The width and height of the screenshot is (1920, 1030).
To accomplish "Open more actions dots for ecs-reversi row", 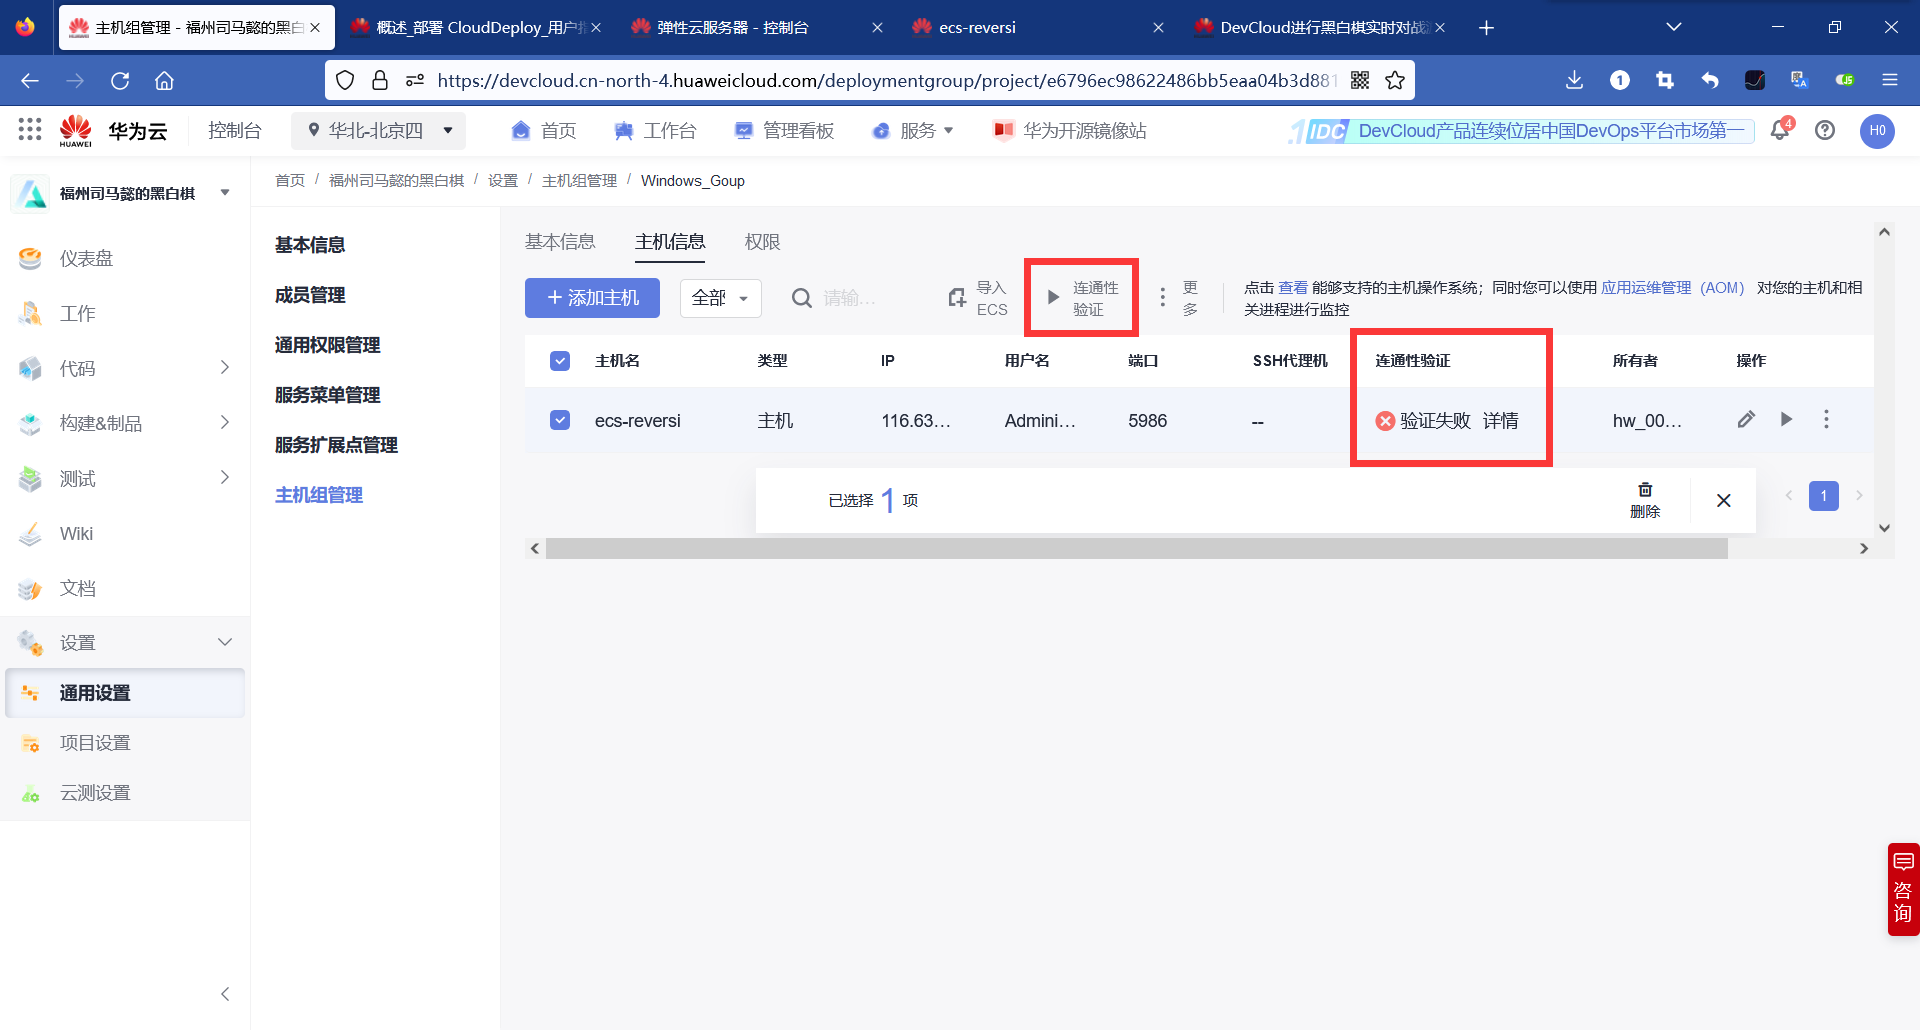I will [x=1826, y=420].
